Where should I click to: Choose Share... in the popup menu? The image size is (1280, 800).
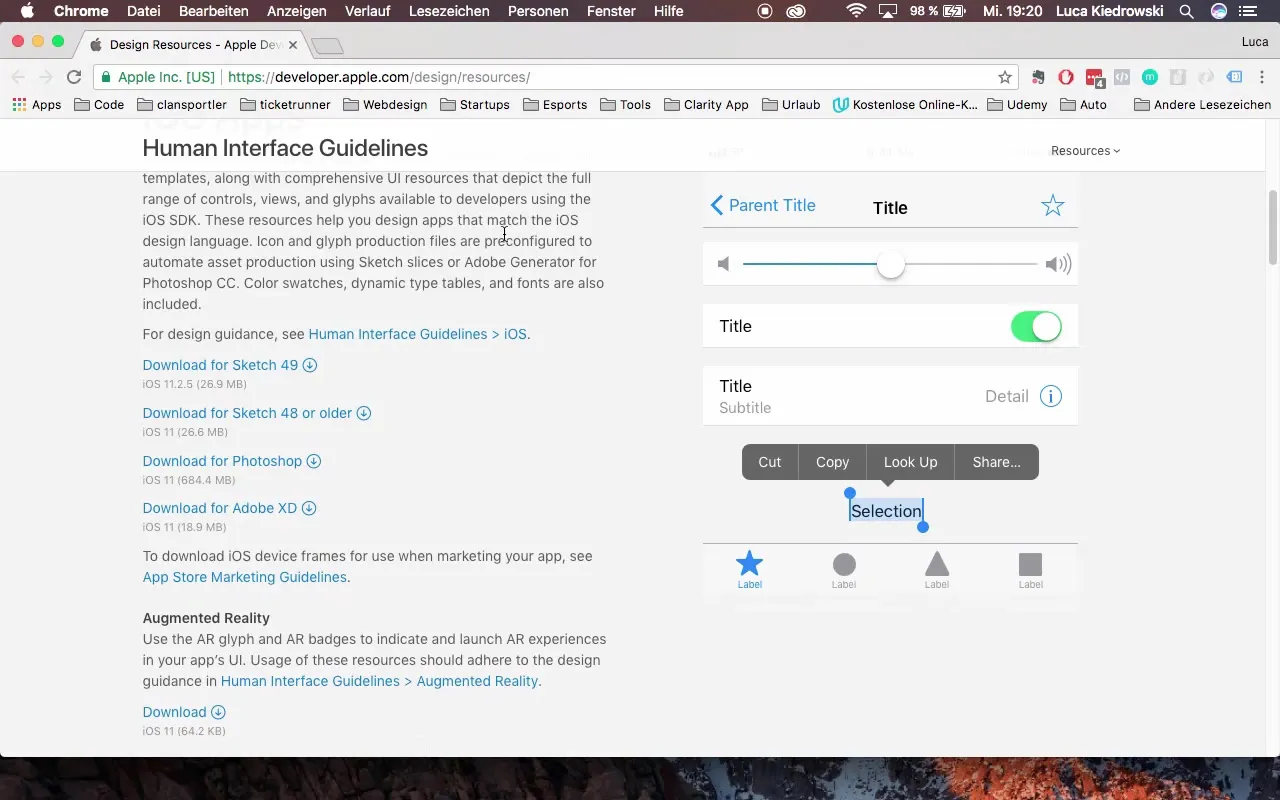pos(996,462)
